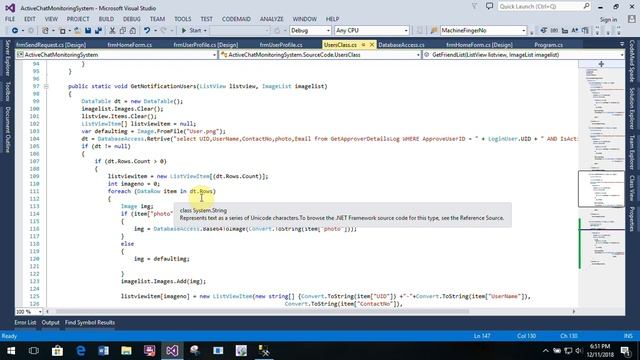Screen dimensions: 640x360
Task: Click the notifications filter flag icon
Action: pyautogui.click(x=475, y=7)
